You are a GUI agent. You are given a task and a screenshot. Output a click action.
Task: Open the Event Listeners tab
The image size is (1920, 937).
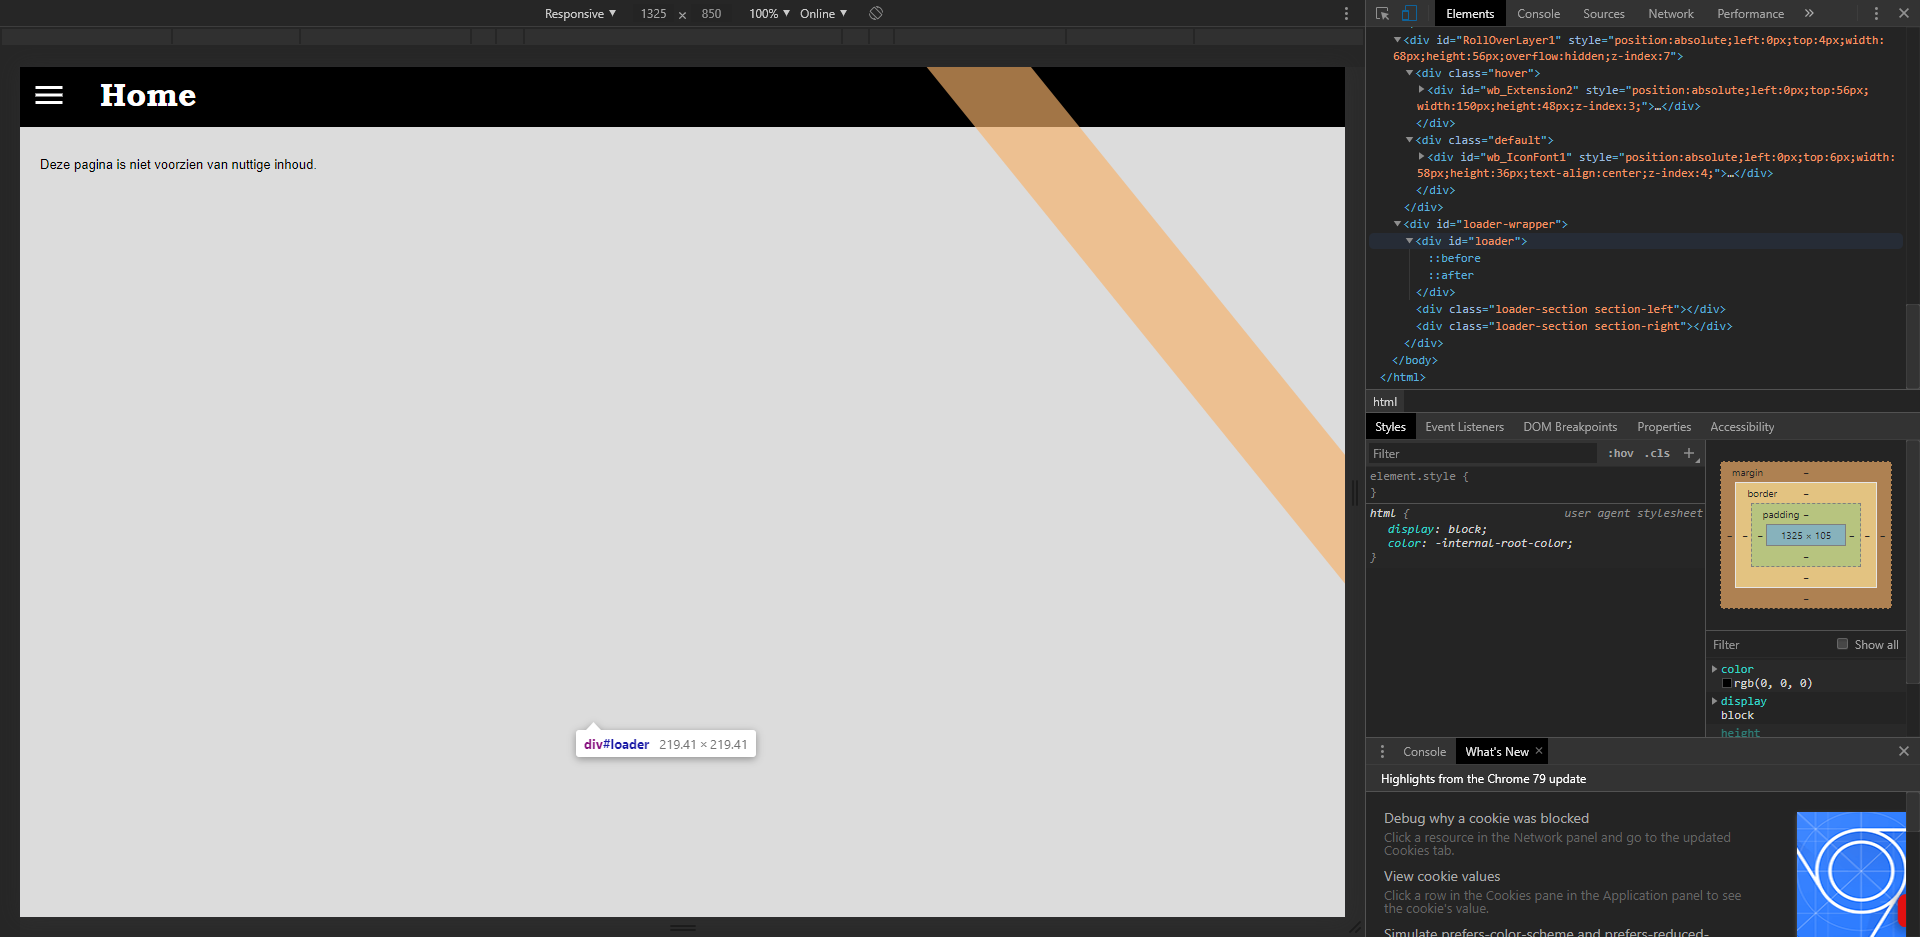1464,427
